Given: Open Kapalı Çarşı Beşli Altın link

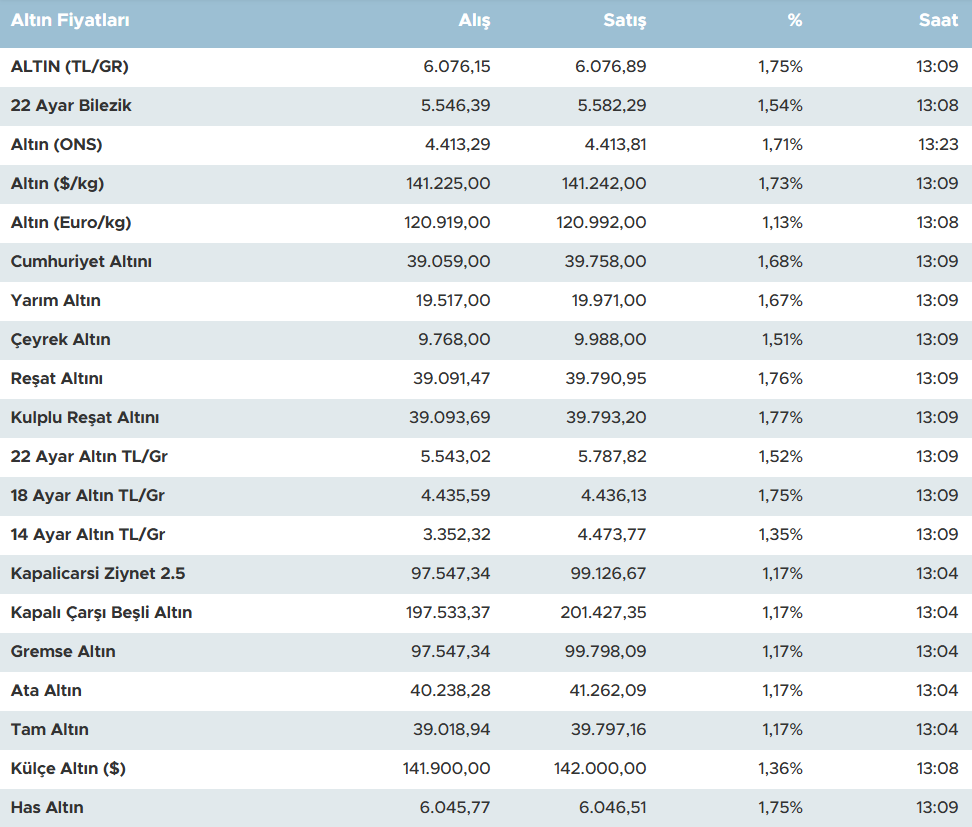Looking at the screenshot, I should click(101, 612).
